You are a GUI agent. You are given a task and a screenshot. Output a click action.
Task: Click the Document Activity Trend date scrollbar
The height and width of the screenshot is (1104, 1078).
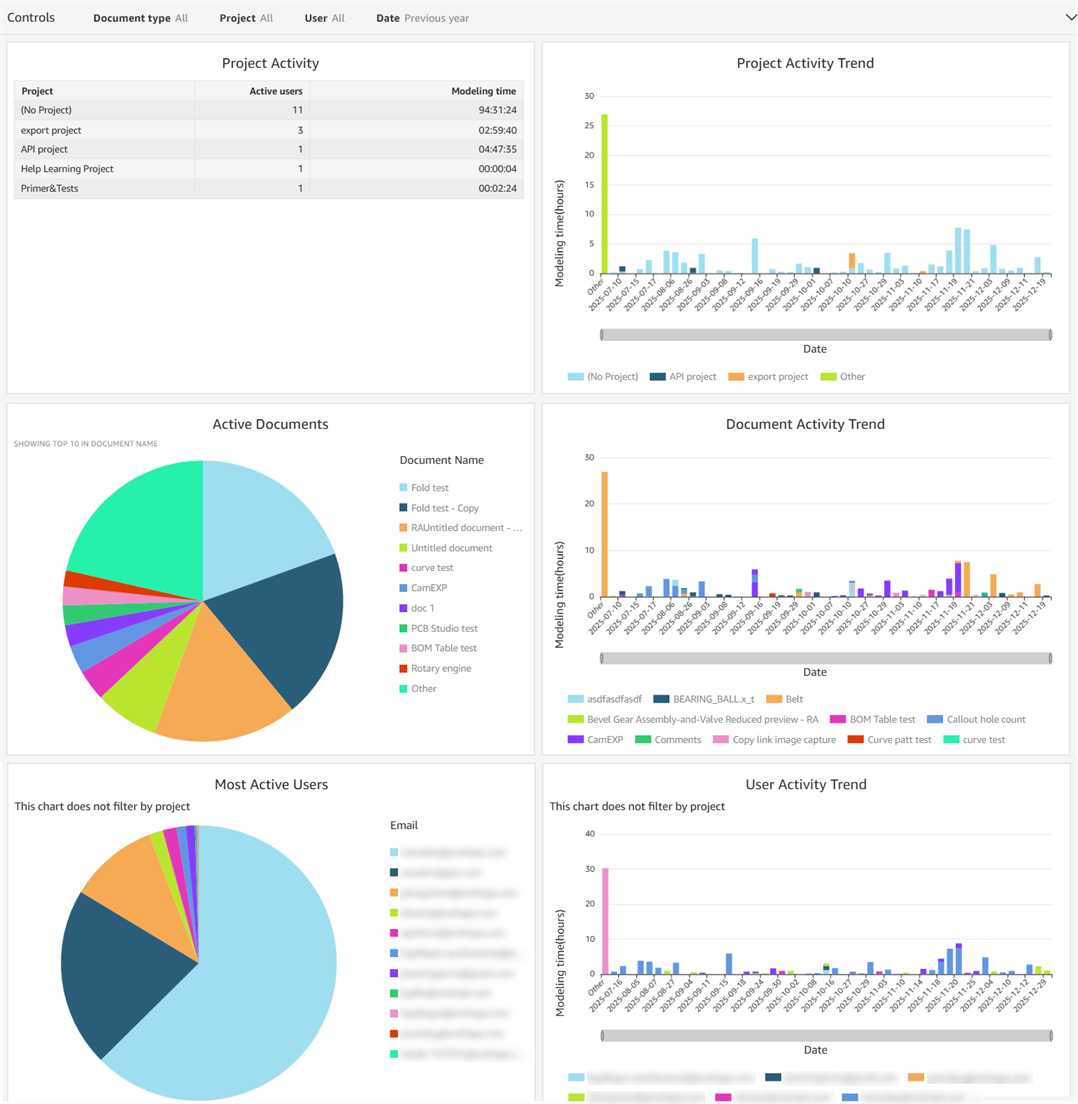click(x=826, y=658)
